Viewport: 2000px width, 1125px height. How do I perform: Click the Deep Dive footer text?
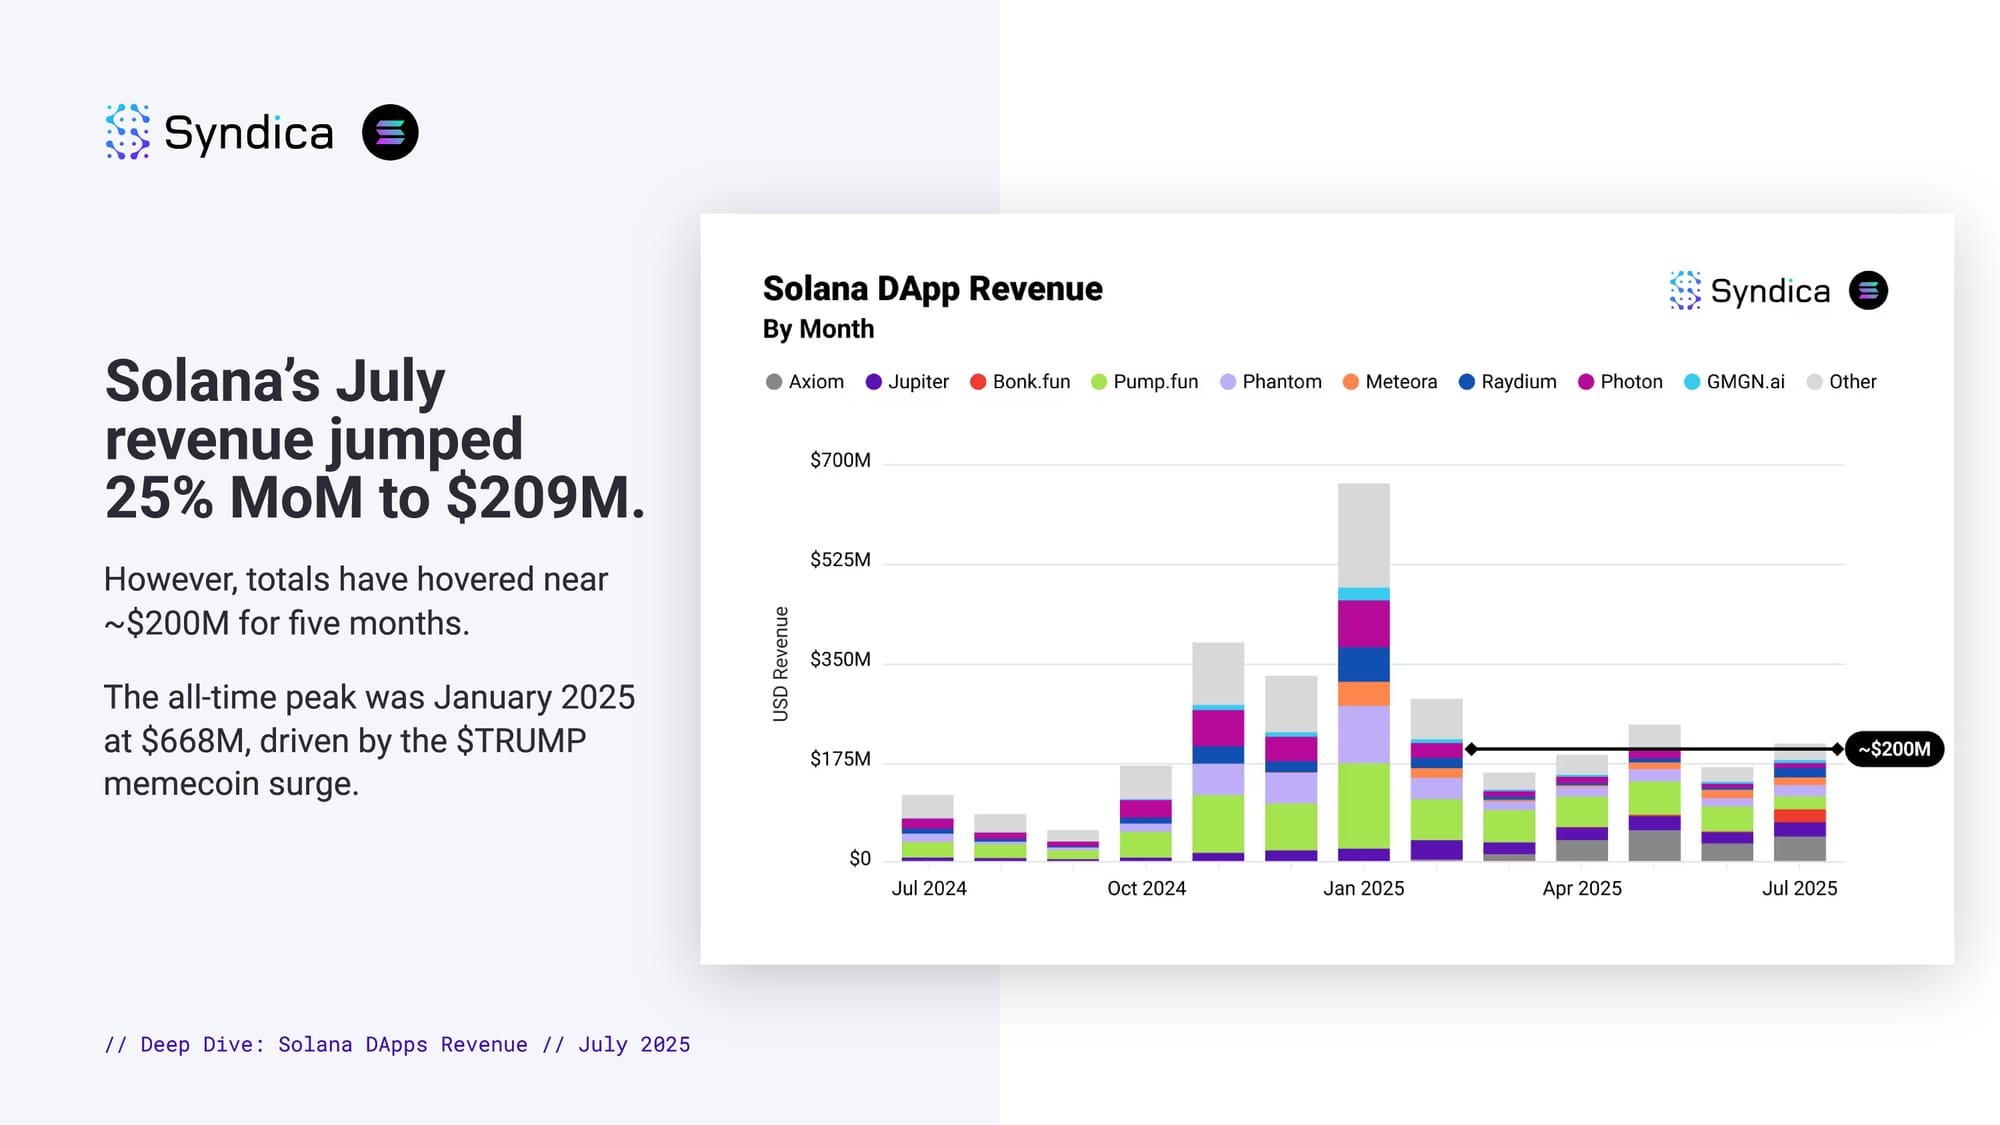[397, 1044]
